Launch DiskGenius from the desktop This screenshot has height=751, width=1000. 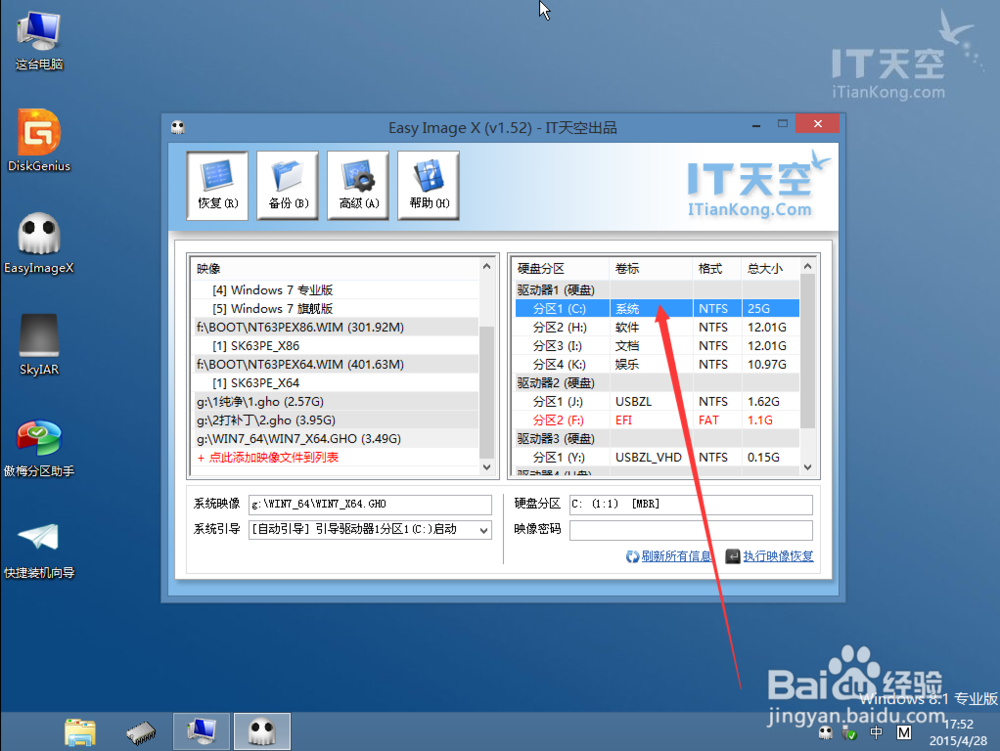[40, 140]
